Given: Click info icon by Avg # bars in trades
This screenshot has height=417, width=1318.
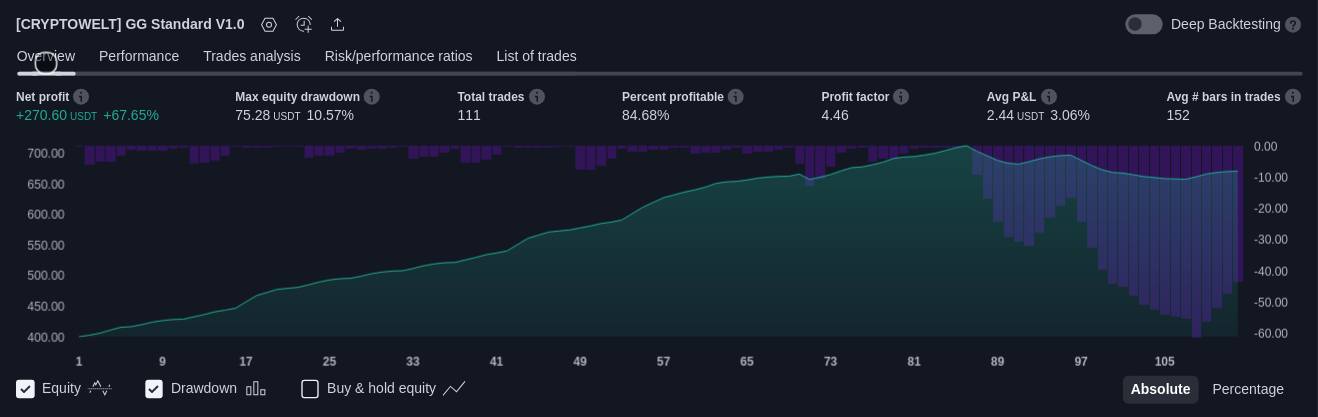Looking at the screenshot, I should point(1293,97).
